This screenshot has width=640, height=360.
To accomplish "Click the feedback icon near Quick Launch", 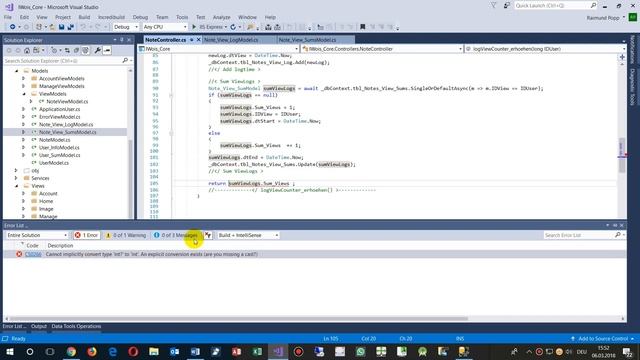I will point(507,6).
